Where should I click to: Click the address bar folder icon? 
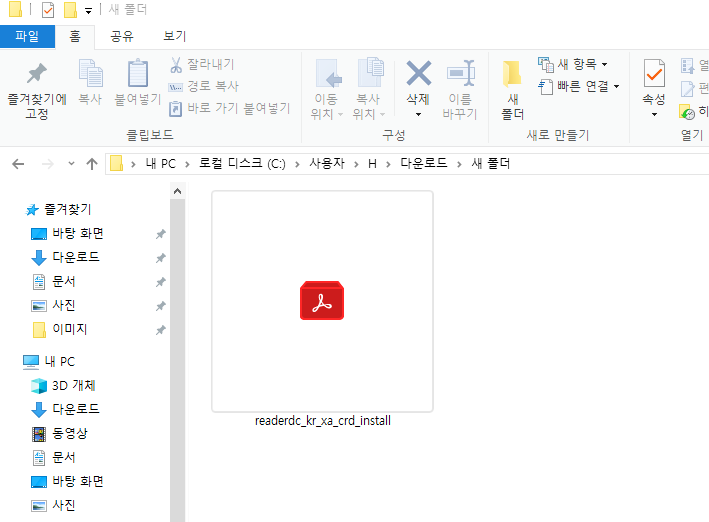click(117, 163)
